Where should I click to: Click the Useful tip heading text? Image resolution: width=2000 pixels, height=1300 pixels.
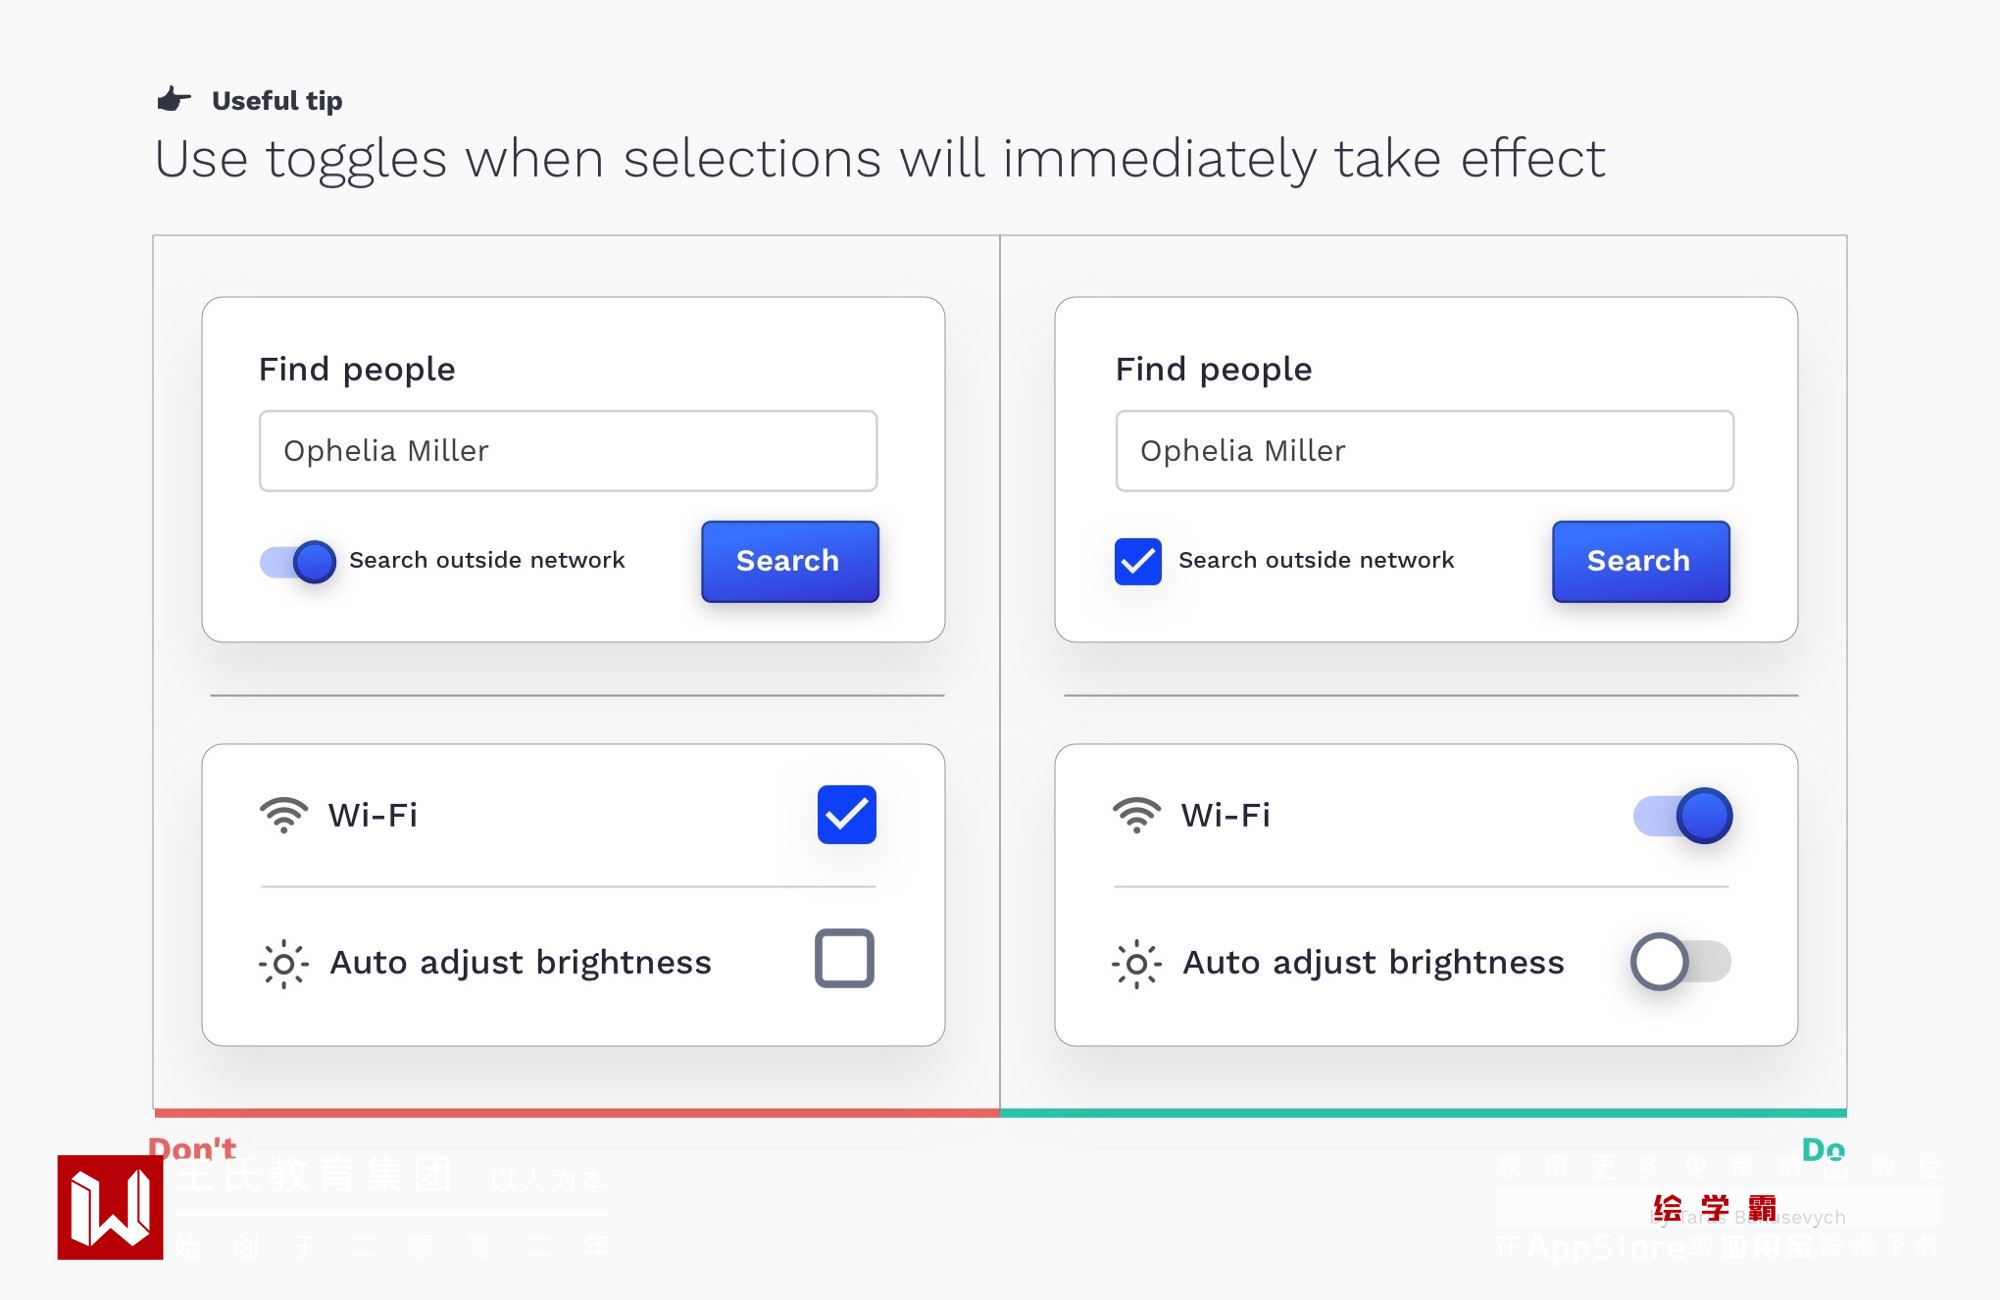coord(277,101)
